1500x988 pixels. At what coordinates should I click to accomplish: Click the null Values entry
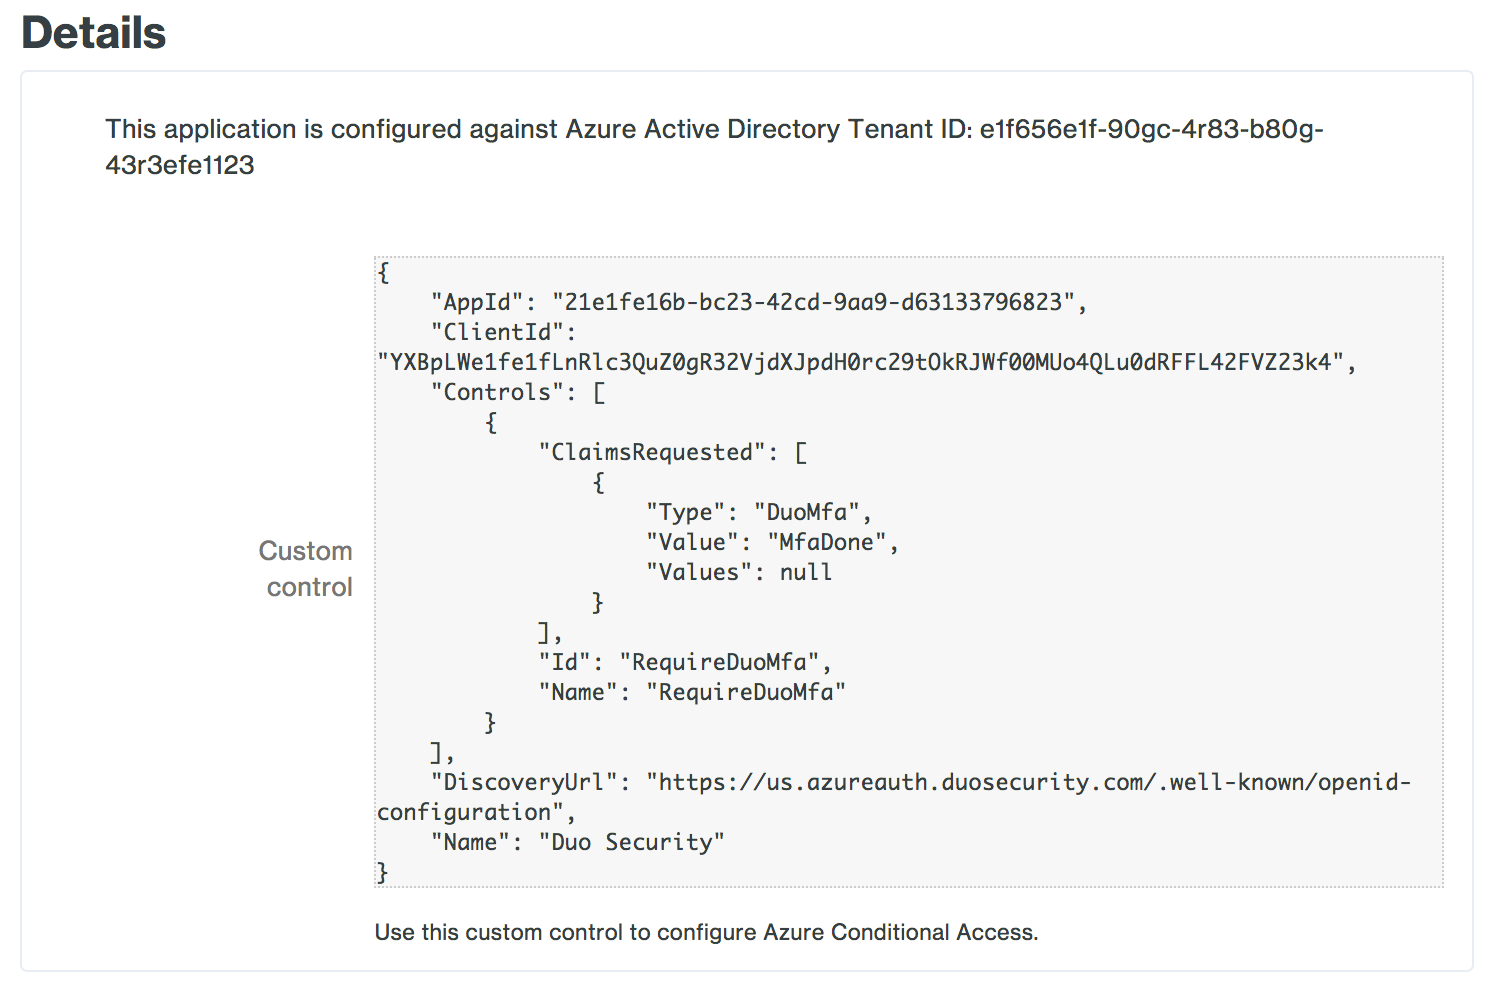click(x=806, y=572)
